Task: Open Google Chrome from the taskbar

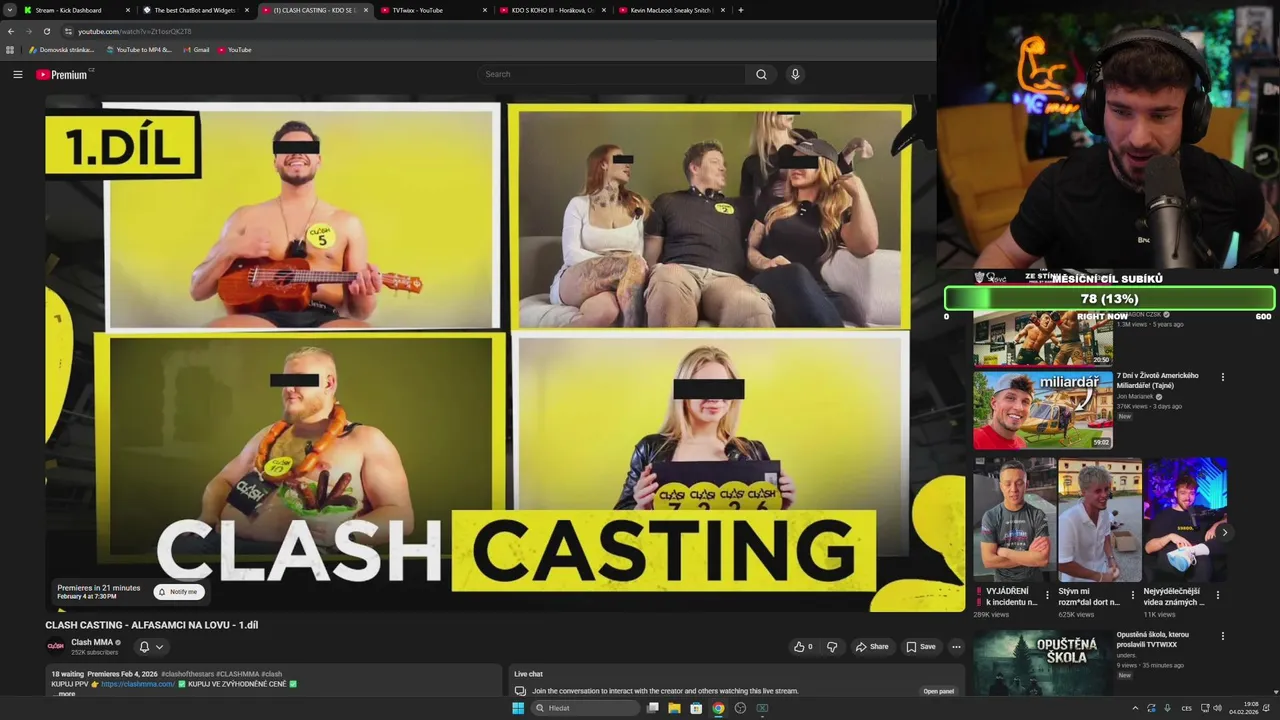Action: pos(718,708)
